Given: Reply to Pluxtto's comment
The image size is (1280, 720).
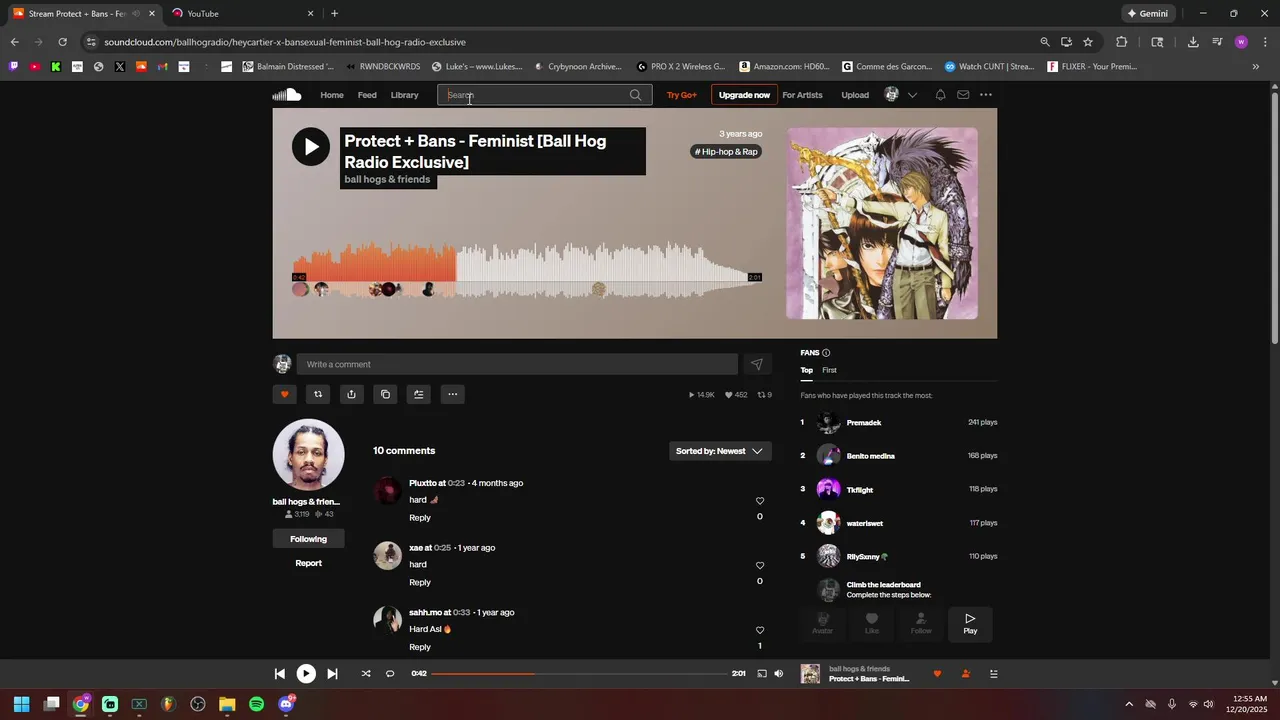Looking at the screenshot, I should (x=420, y=518).
